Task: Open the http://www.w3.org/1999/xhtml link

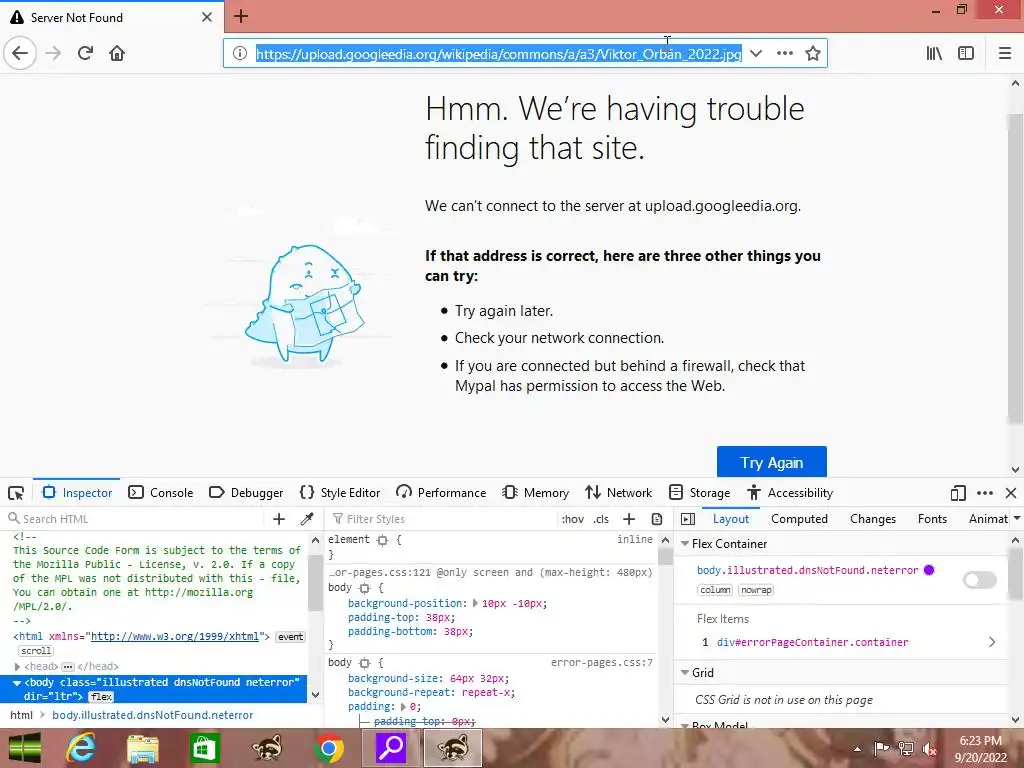Action: pos(175,637)
